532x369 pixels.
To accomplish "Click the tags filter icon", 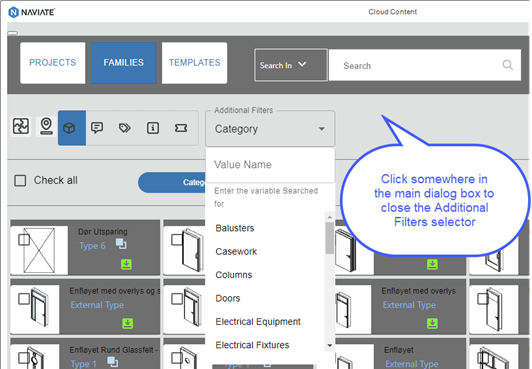I will [125, 128].
